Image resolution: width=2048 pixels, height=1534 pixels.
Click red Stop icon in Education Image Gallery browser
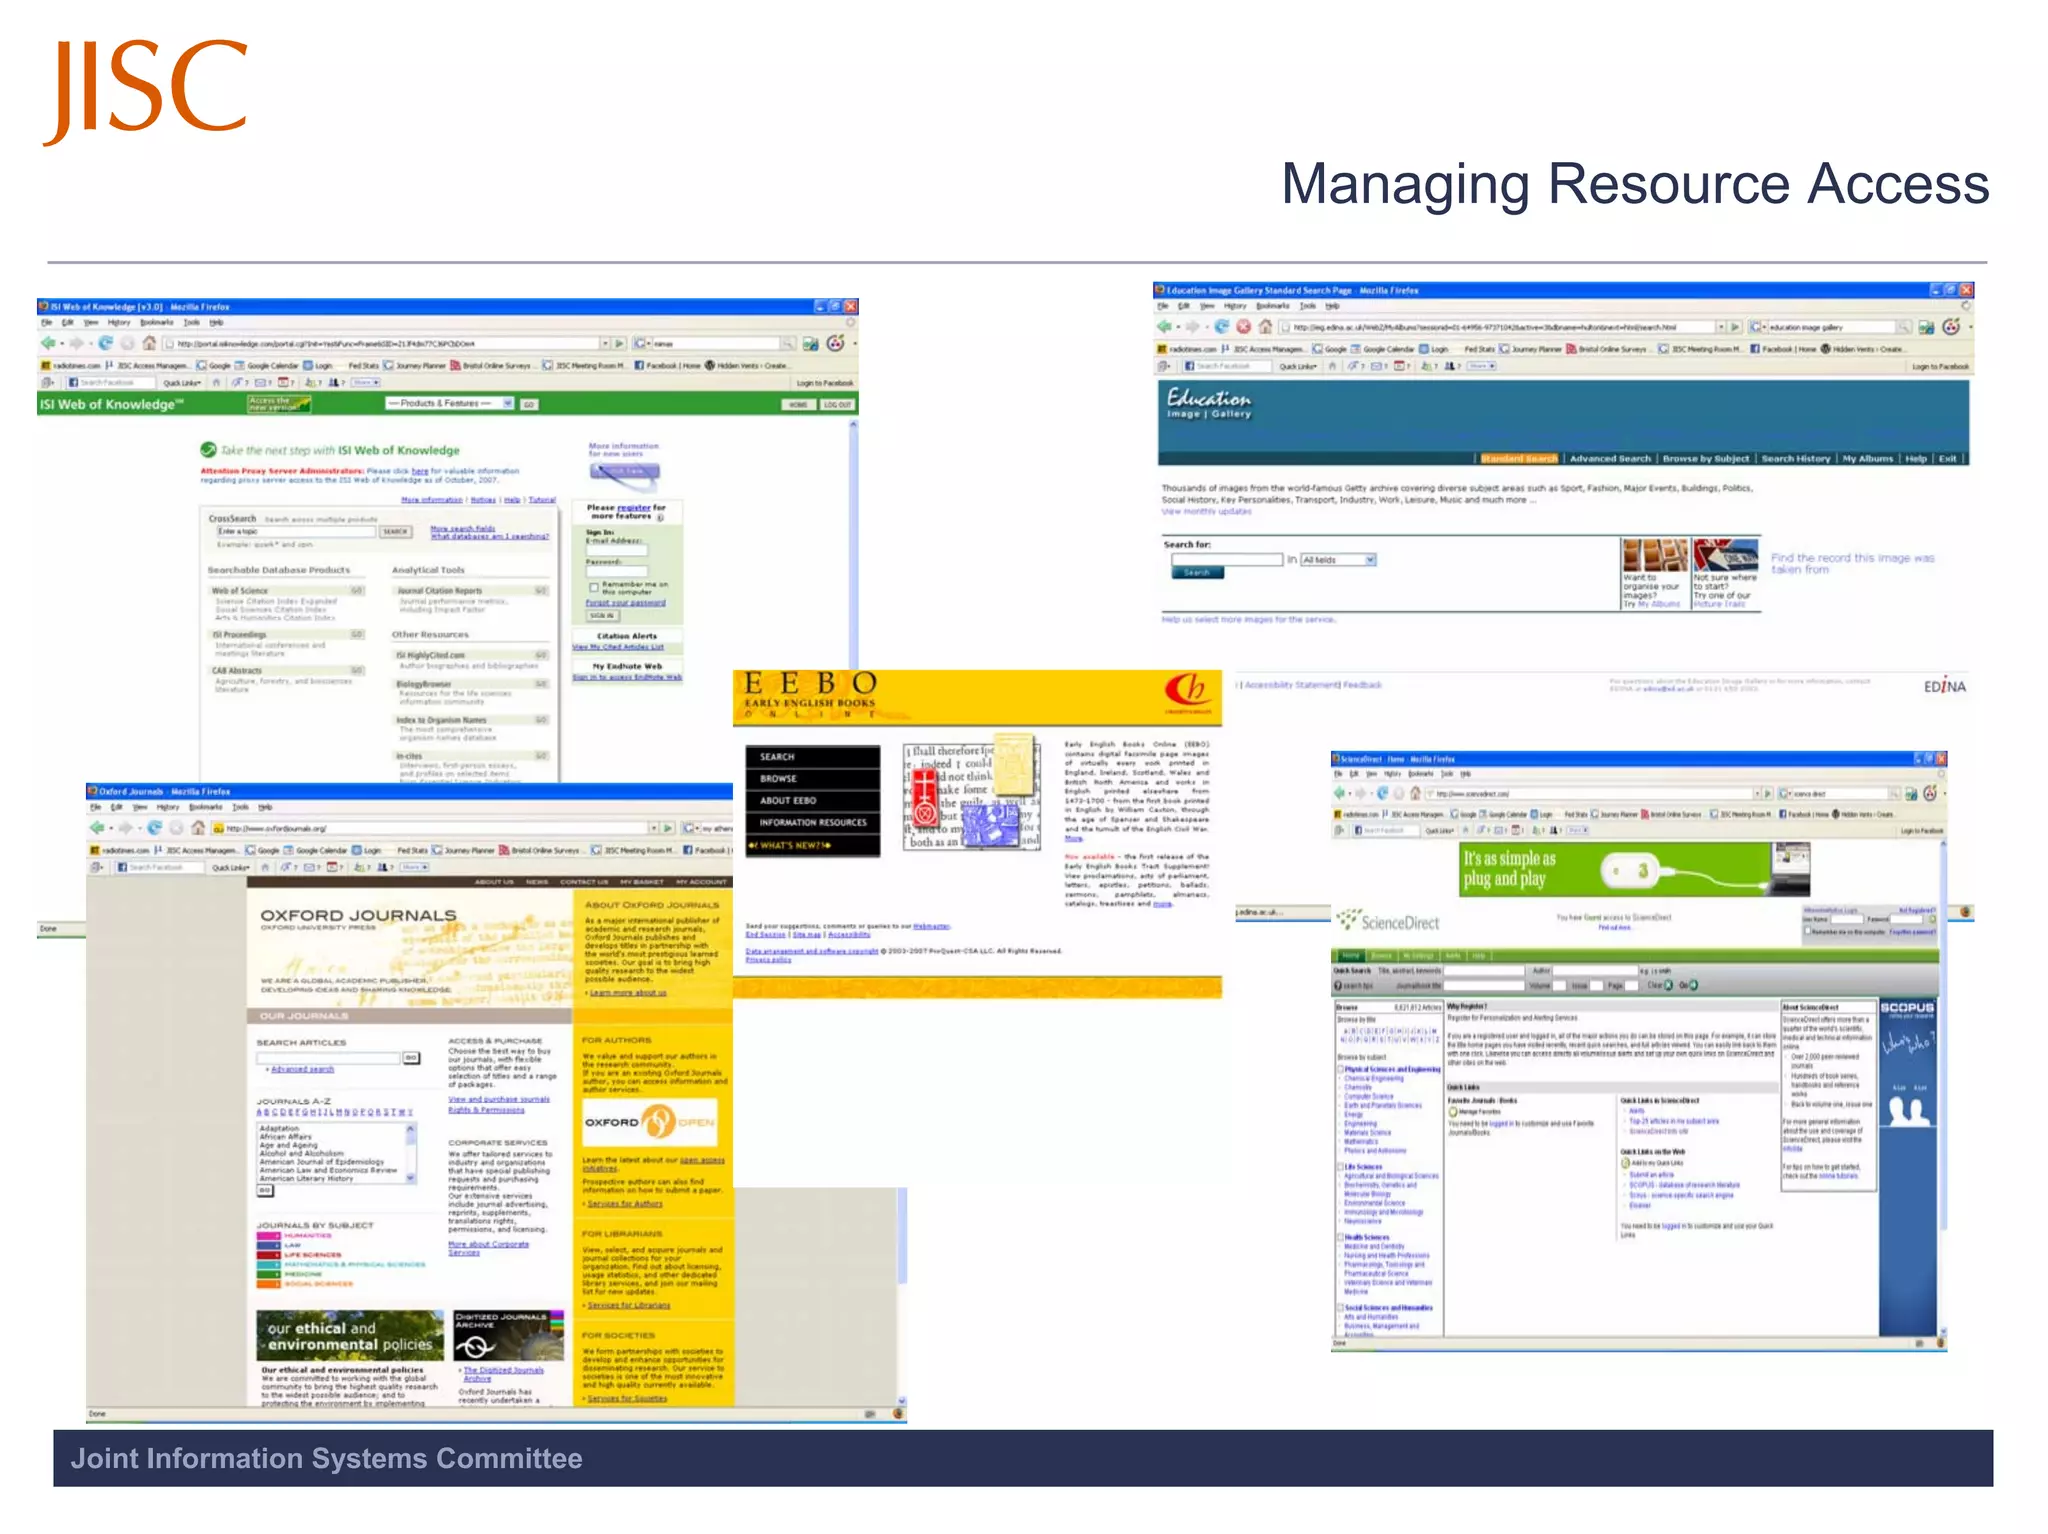1243,327
